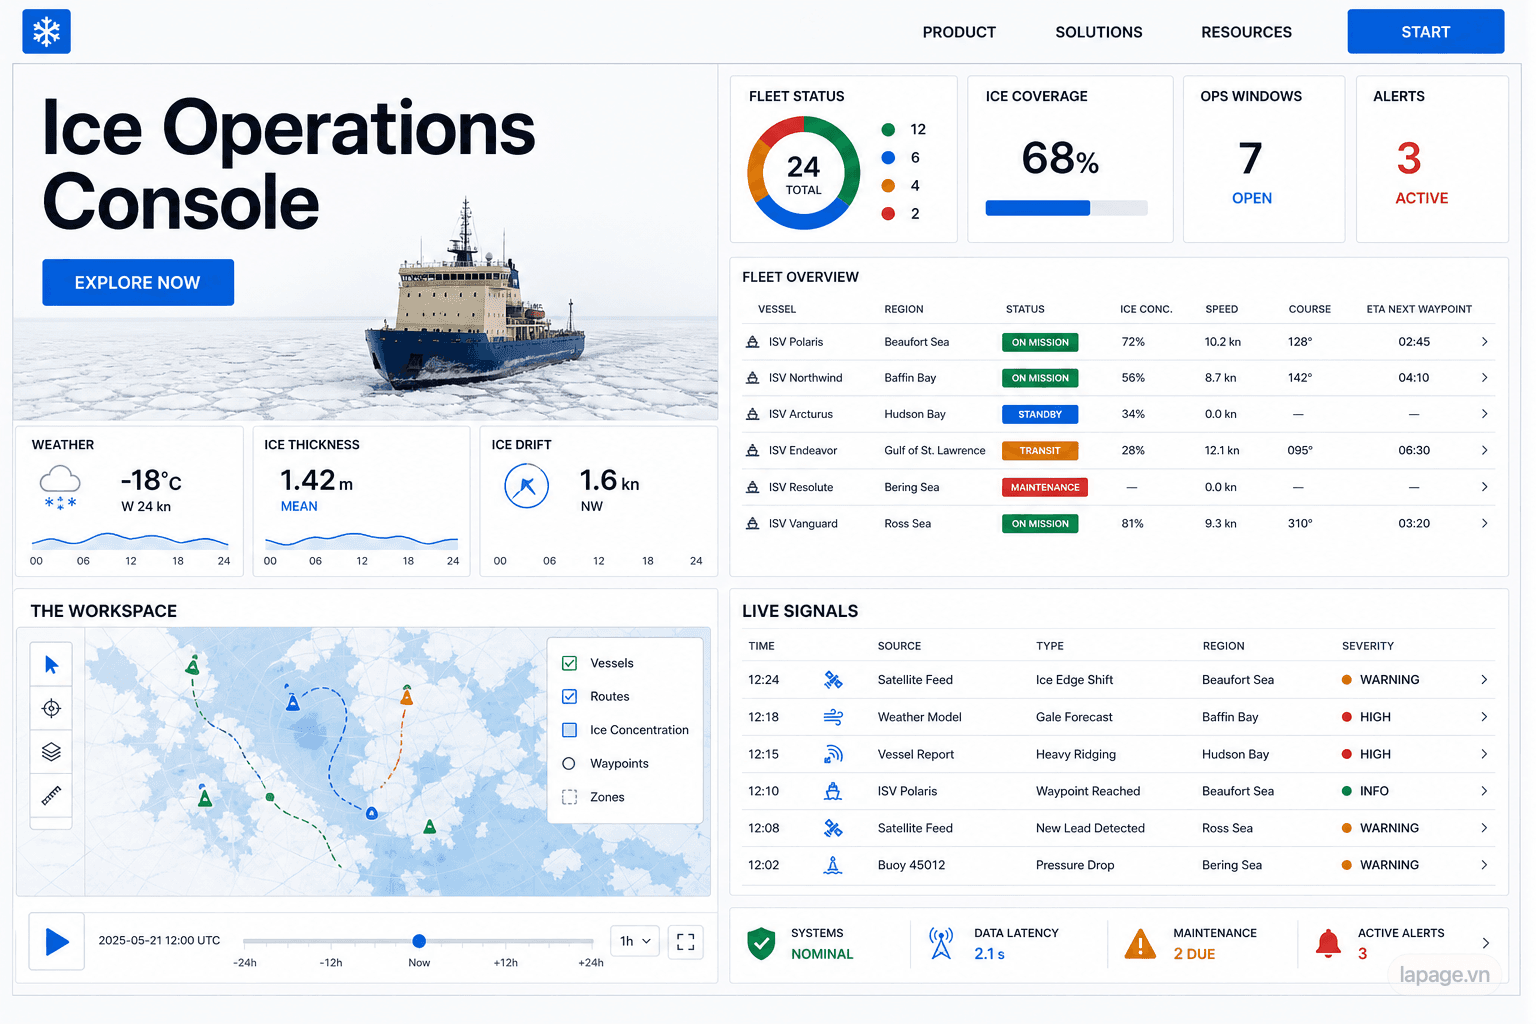
Task: Click the green shield Systems Nominal icon
Action: click(x=761, y=943)
